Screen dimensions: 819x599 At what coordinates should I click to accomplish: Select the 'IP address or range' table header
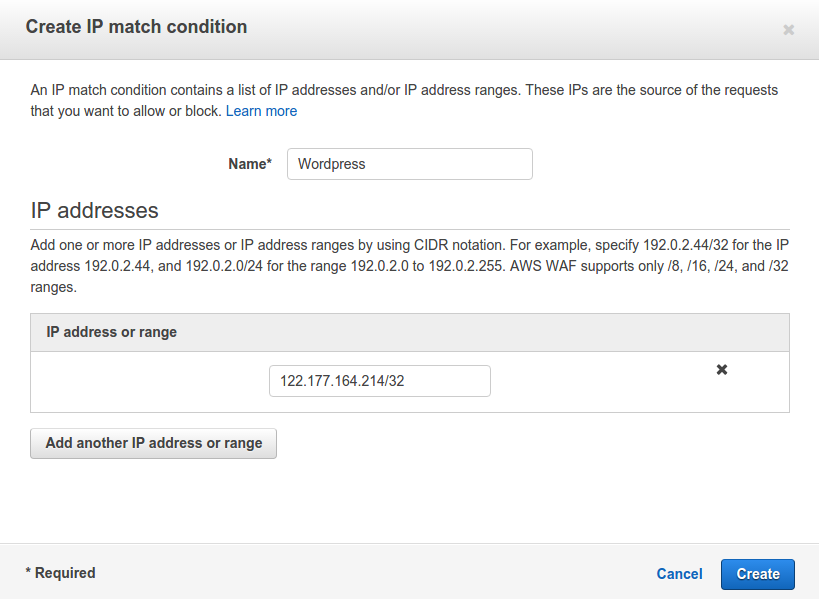[x=111, y=332]
